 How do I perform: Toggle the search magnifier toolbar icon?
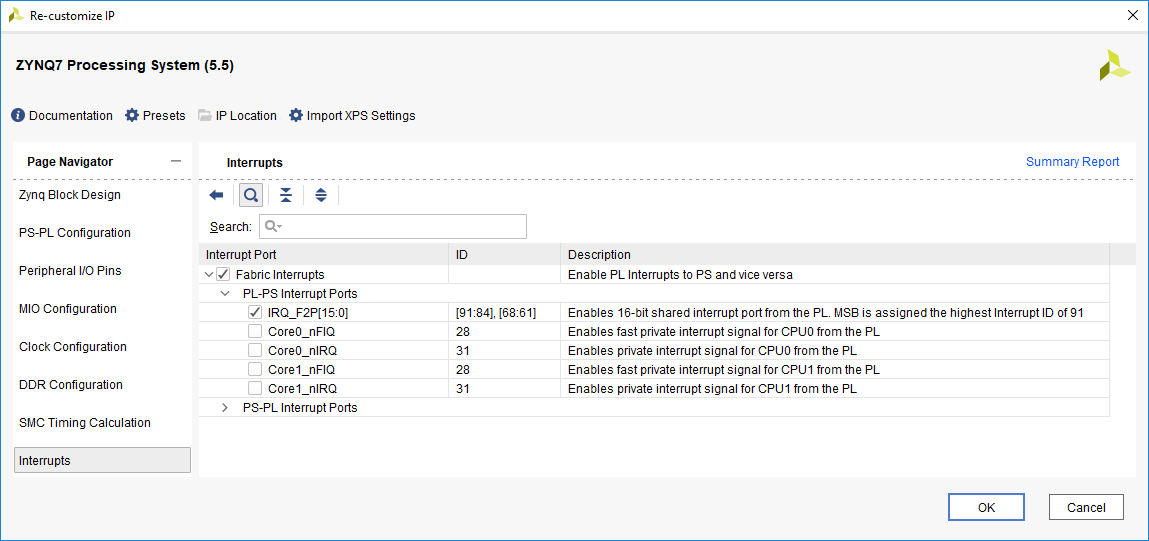[x=251, y=195]
